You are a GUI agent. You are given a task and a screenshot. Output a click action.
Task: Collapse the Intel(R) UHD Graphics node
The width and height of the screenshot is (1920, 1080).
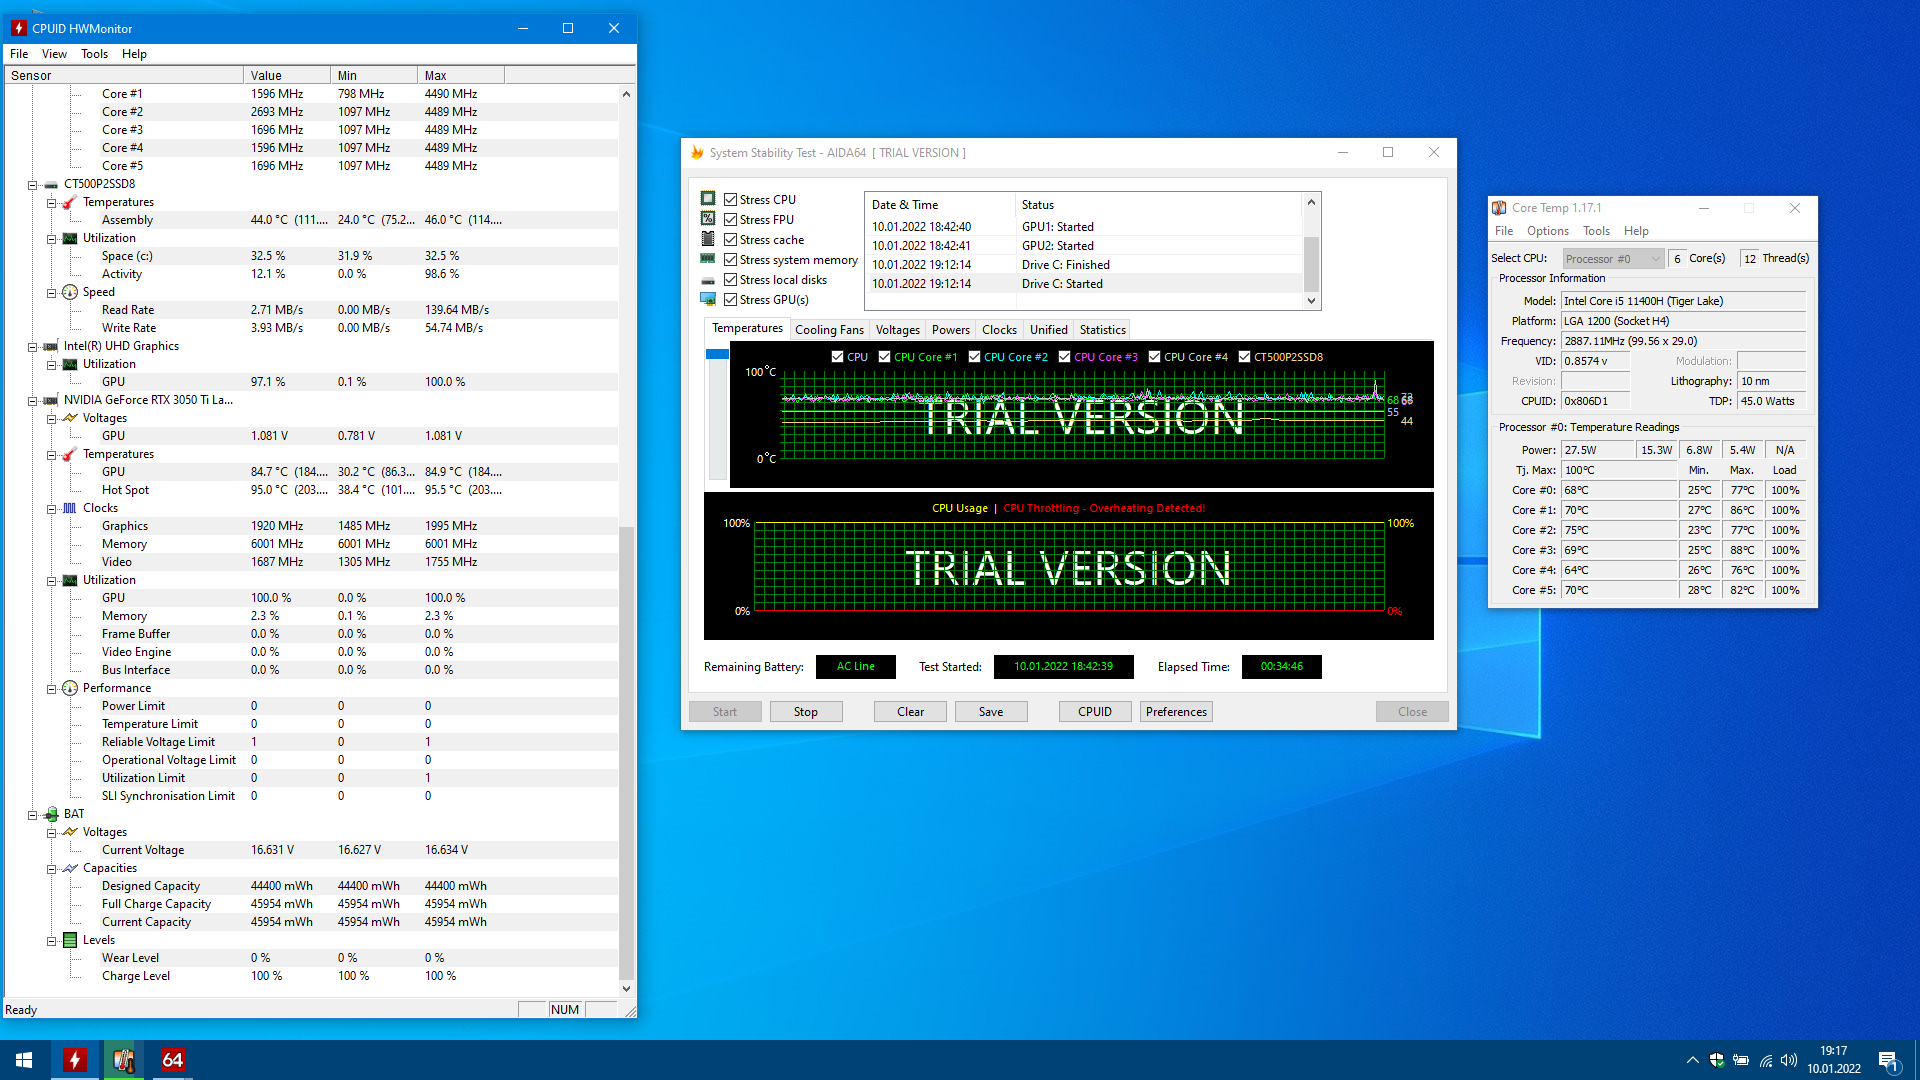(x=32, y=346)
